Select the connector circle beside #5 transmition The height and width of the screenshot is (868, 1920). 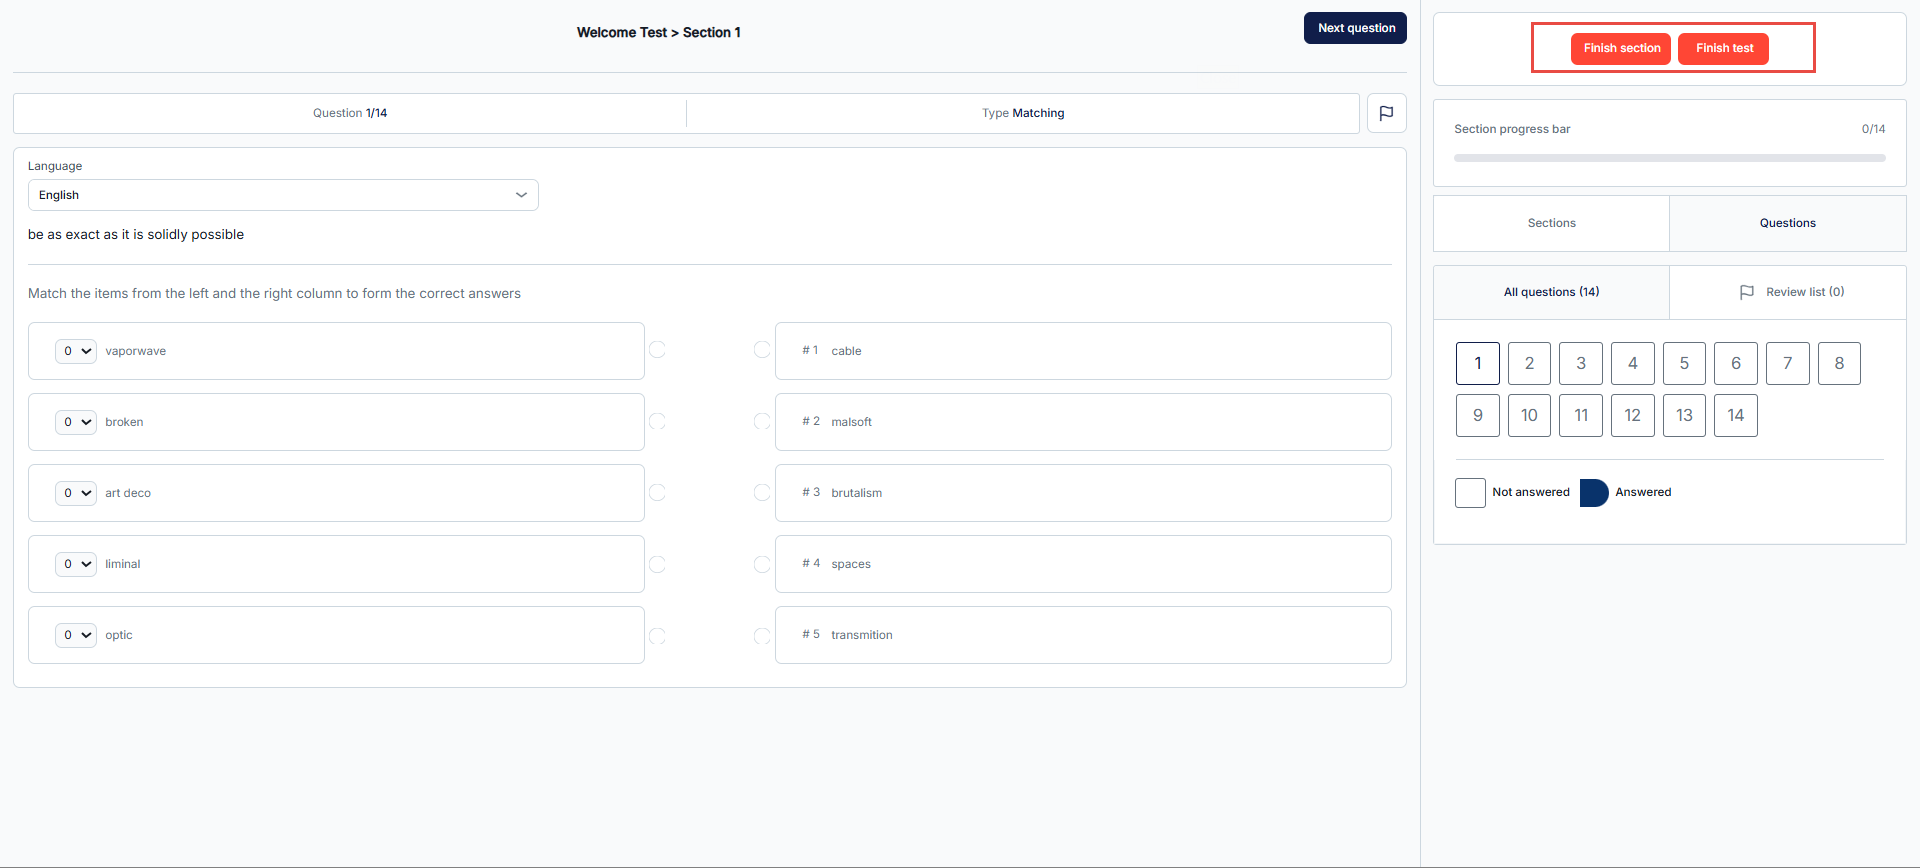(762, 635)
